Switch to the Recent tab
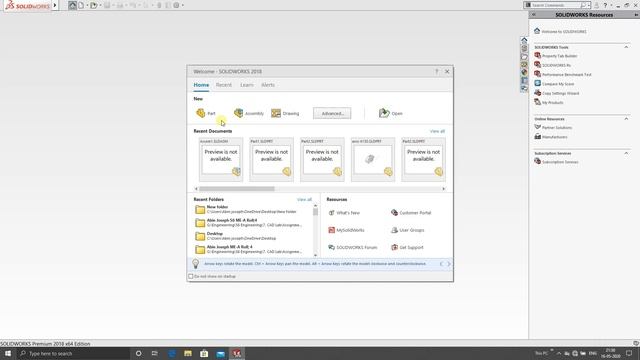640x360 pixels. click(x=224, y=85)
